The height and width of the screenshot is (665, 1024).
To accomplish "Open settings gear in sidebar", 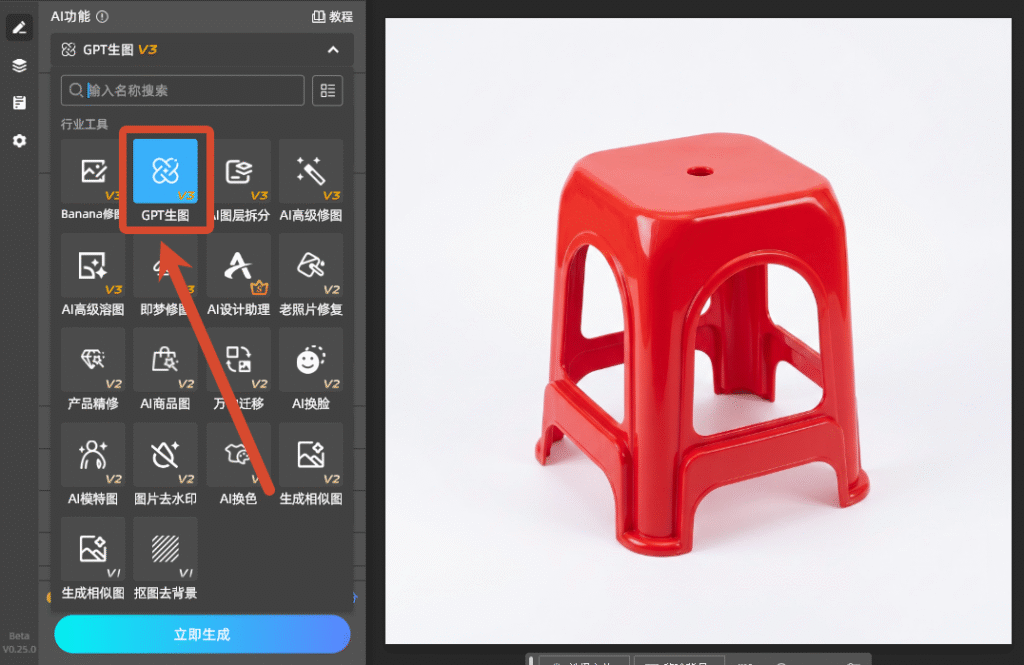I will tap(20, 140).
